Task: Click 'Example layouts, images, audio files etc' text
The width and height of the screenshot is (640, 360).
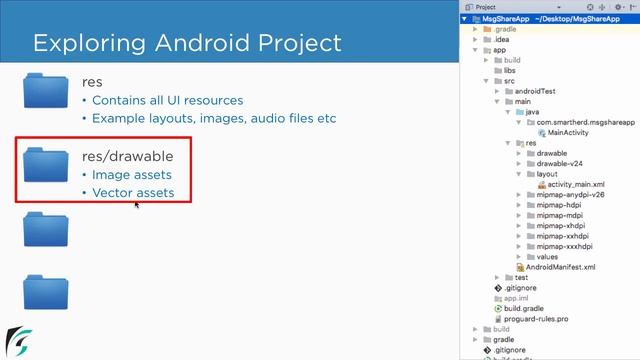Action: (214, 118)
